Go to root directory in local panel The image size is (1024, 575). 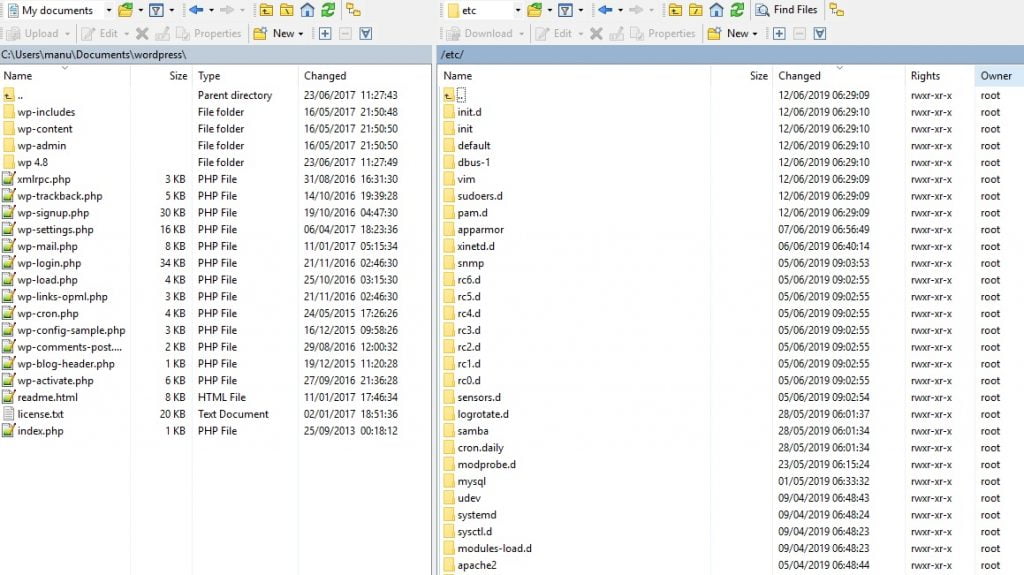(x=287, y=10)
